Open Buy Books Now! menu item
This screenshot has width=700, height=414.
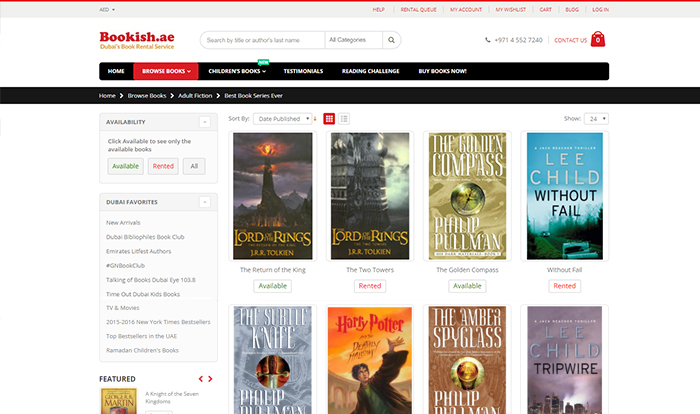click(x=442, y=71)
